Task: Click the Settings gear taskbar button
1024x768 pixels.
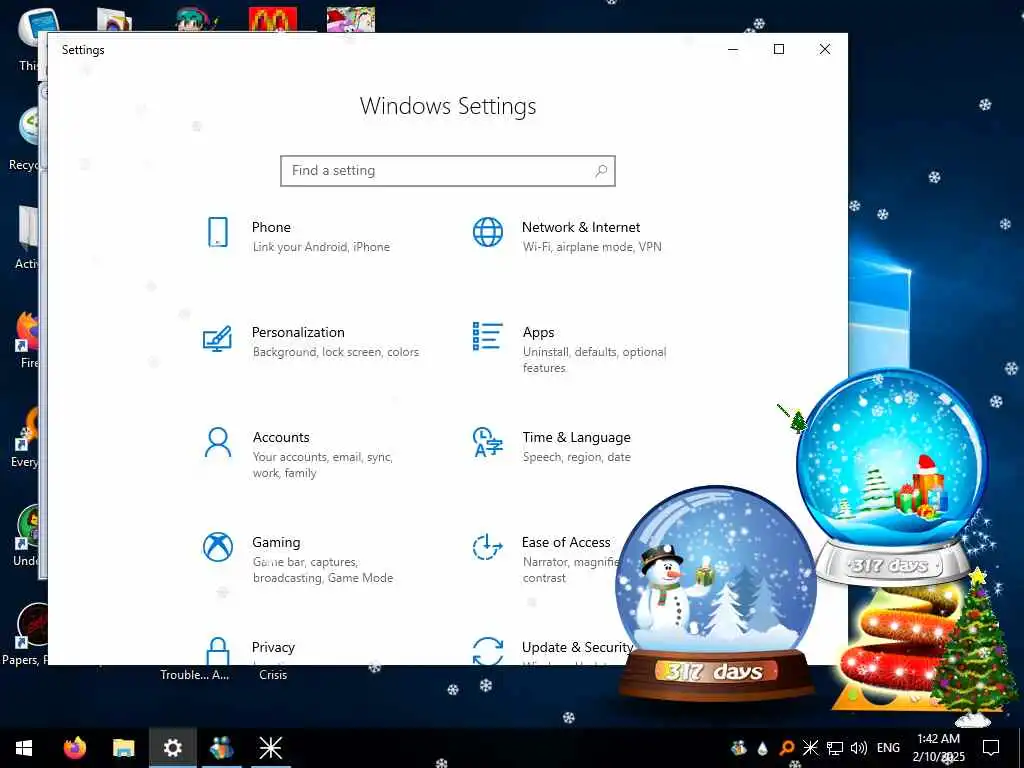Action: (172, 748)
